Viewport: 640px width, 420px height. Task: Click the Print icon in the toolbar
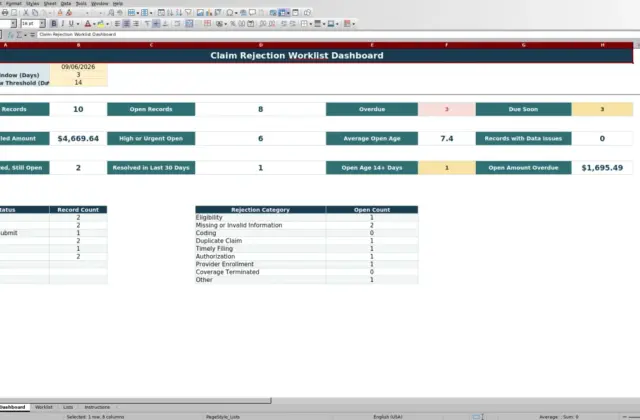pos(5,13)
